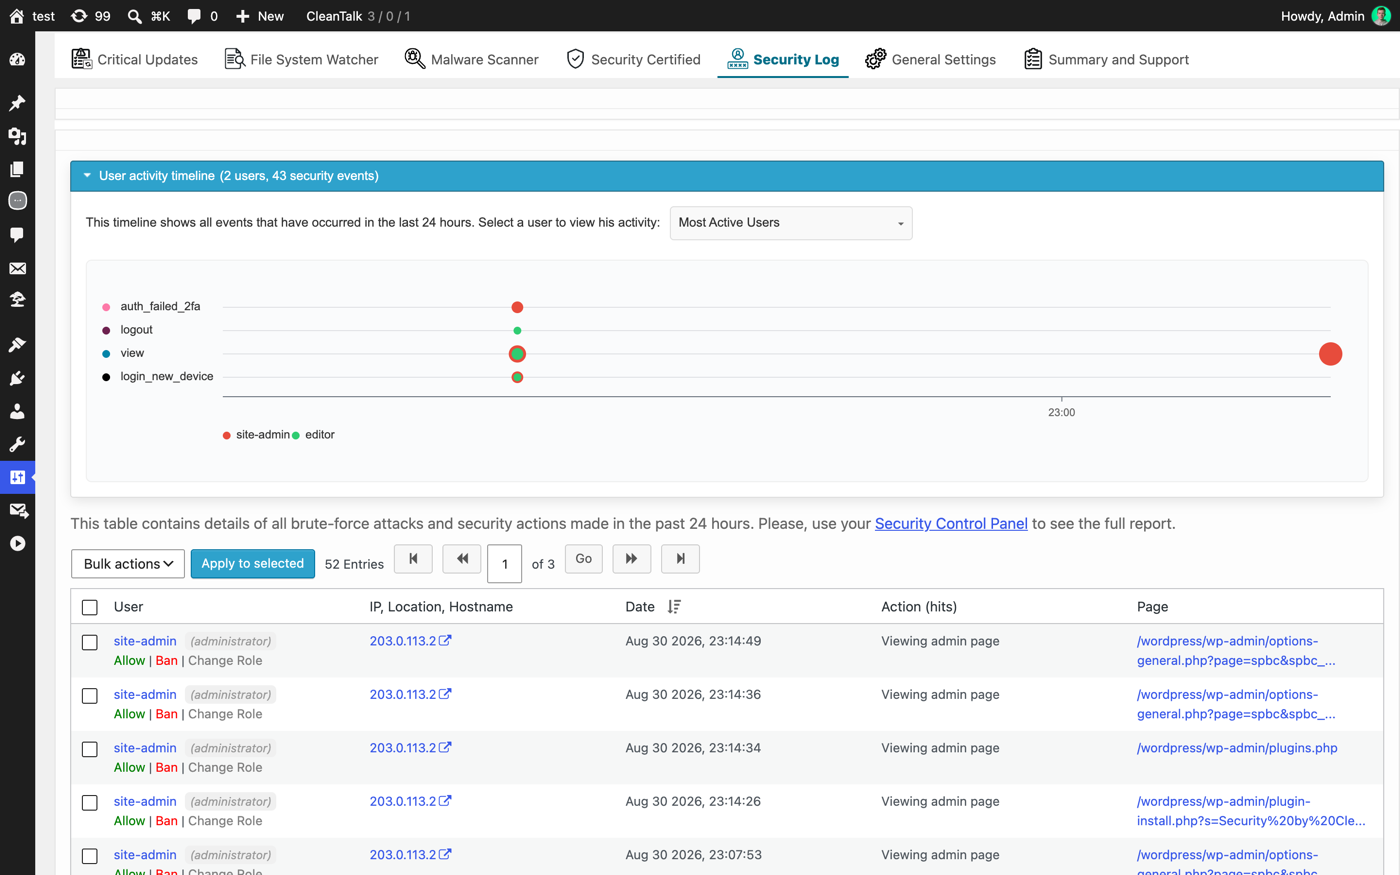Open the Tools wrench sidebar icon

[17, 444]
